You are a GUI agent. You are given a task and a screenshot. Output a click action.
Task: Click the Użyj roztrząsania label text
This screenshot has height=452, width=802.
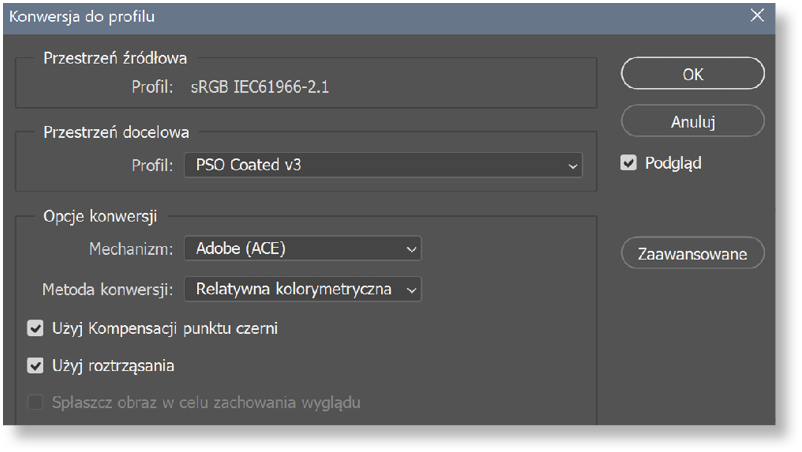tap(113, 367)
